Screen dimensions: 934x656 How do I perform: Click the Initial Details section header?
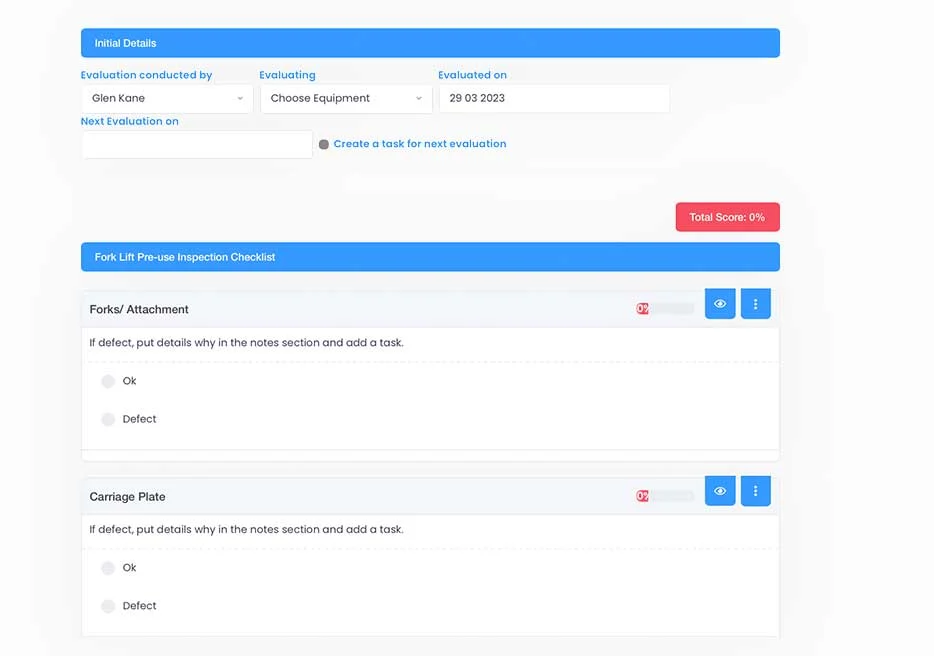(430, 43)
